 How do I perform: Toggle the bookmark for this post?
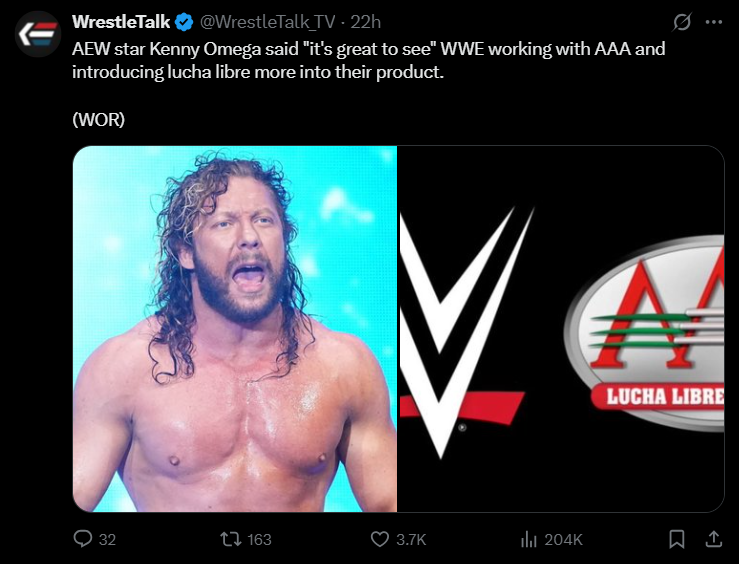[x=677, y=539]
